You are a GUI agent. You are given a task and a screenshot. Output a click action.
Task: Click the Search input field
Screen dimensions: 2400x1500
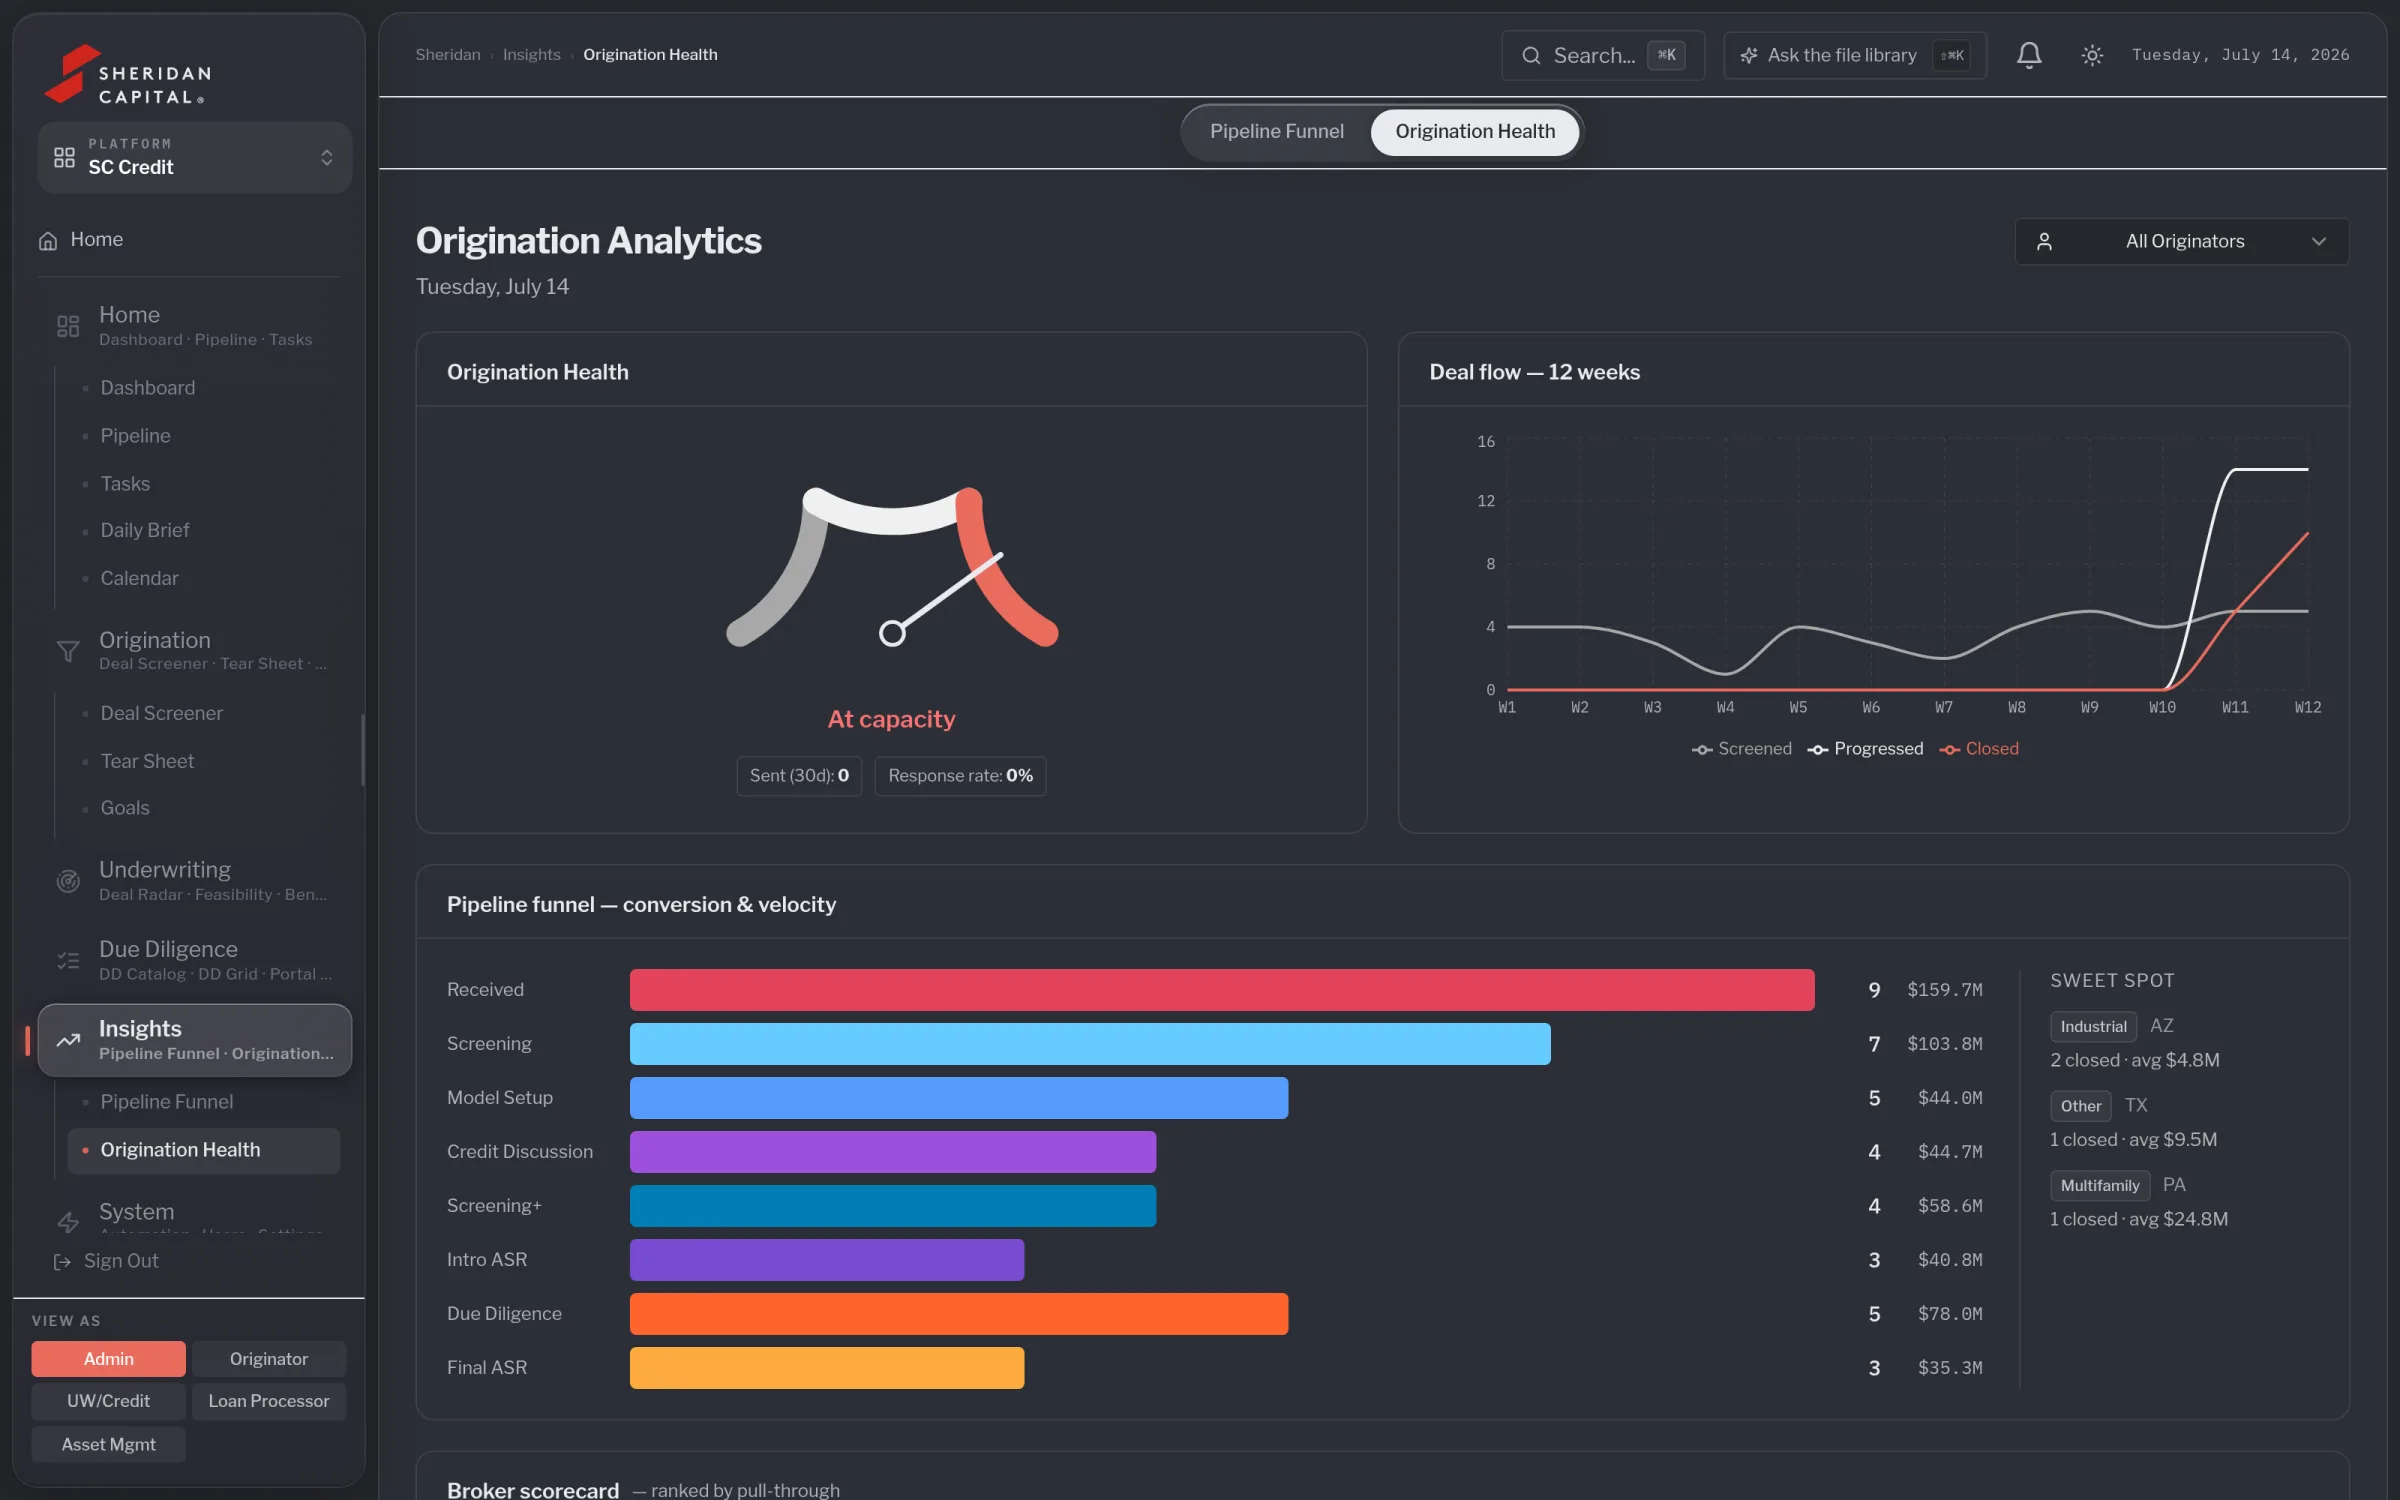[x=1602, y=56]
